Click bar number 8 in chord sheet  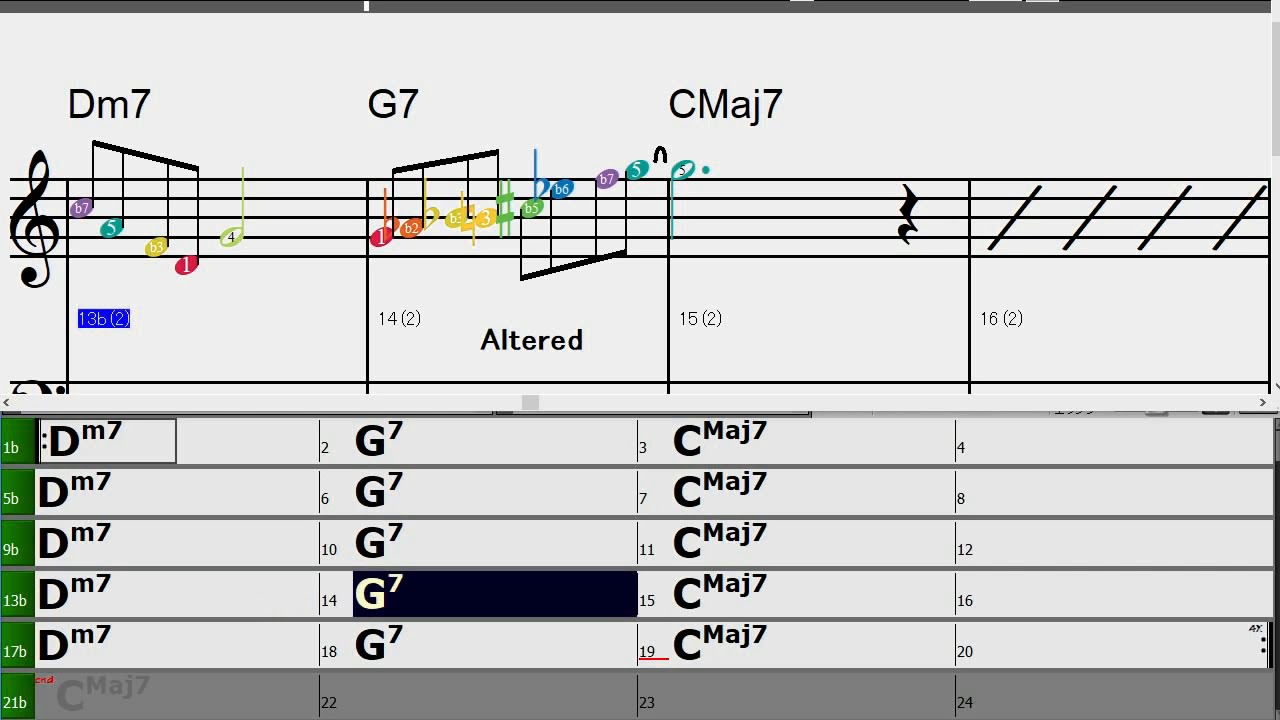click(961, 499)
